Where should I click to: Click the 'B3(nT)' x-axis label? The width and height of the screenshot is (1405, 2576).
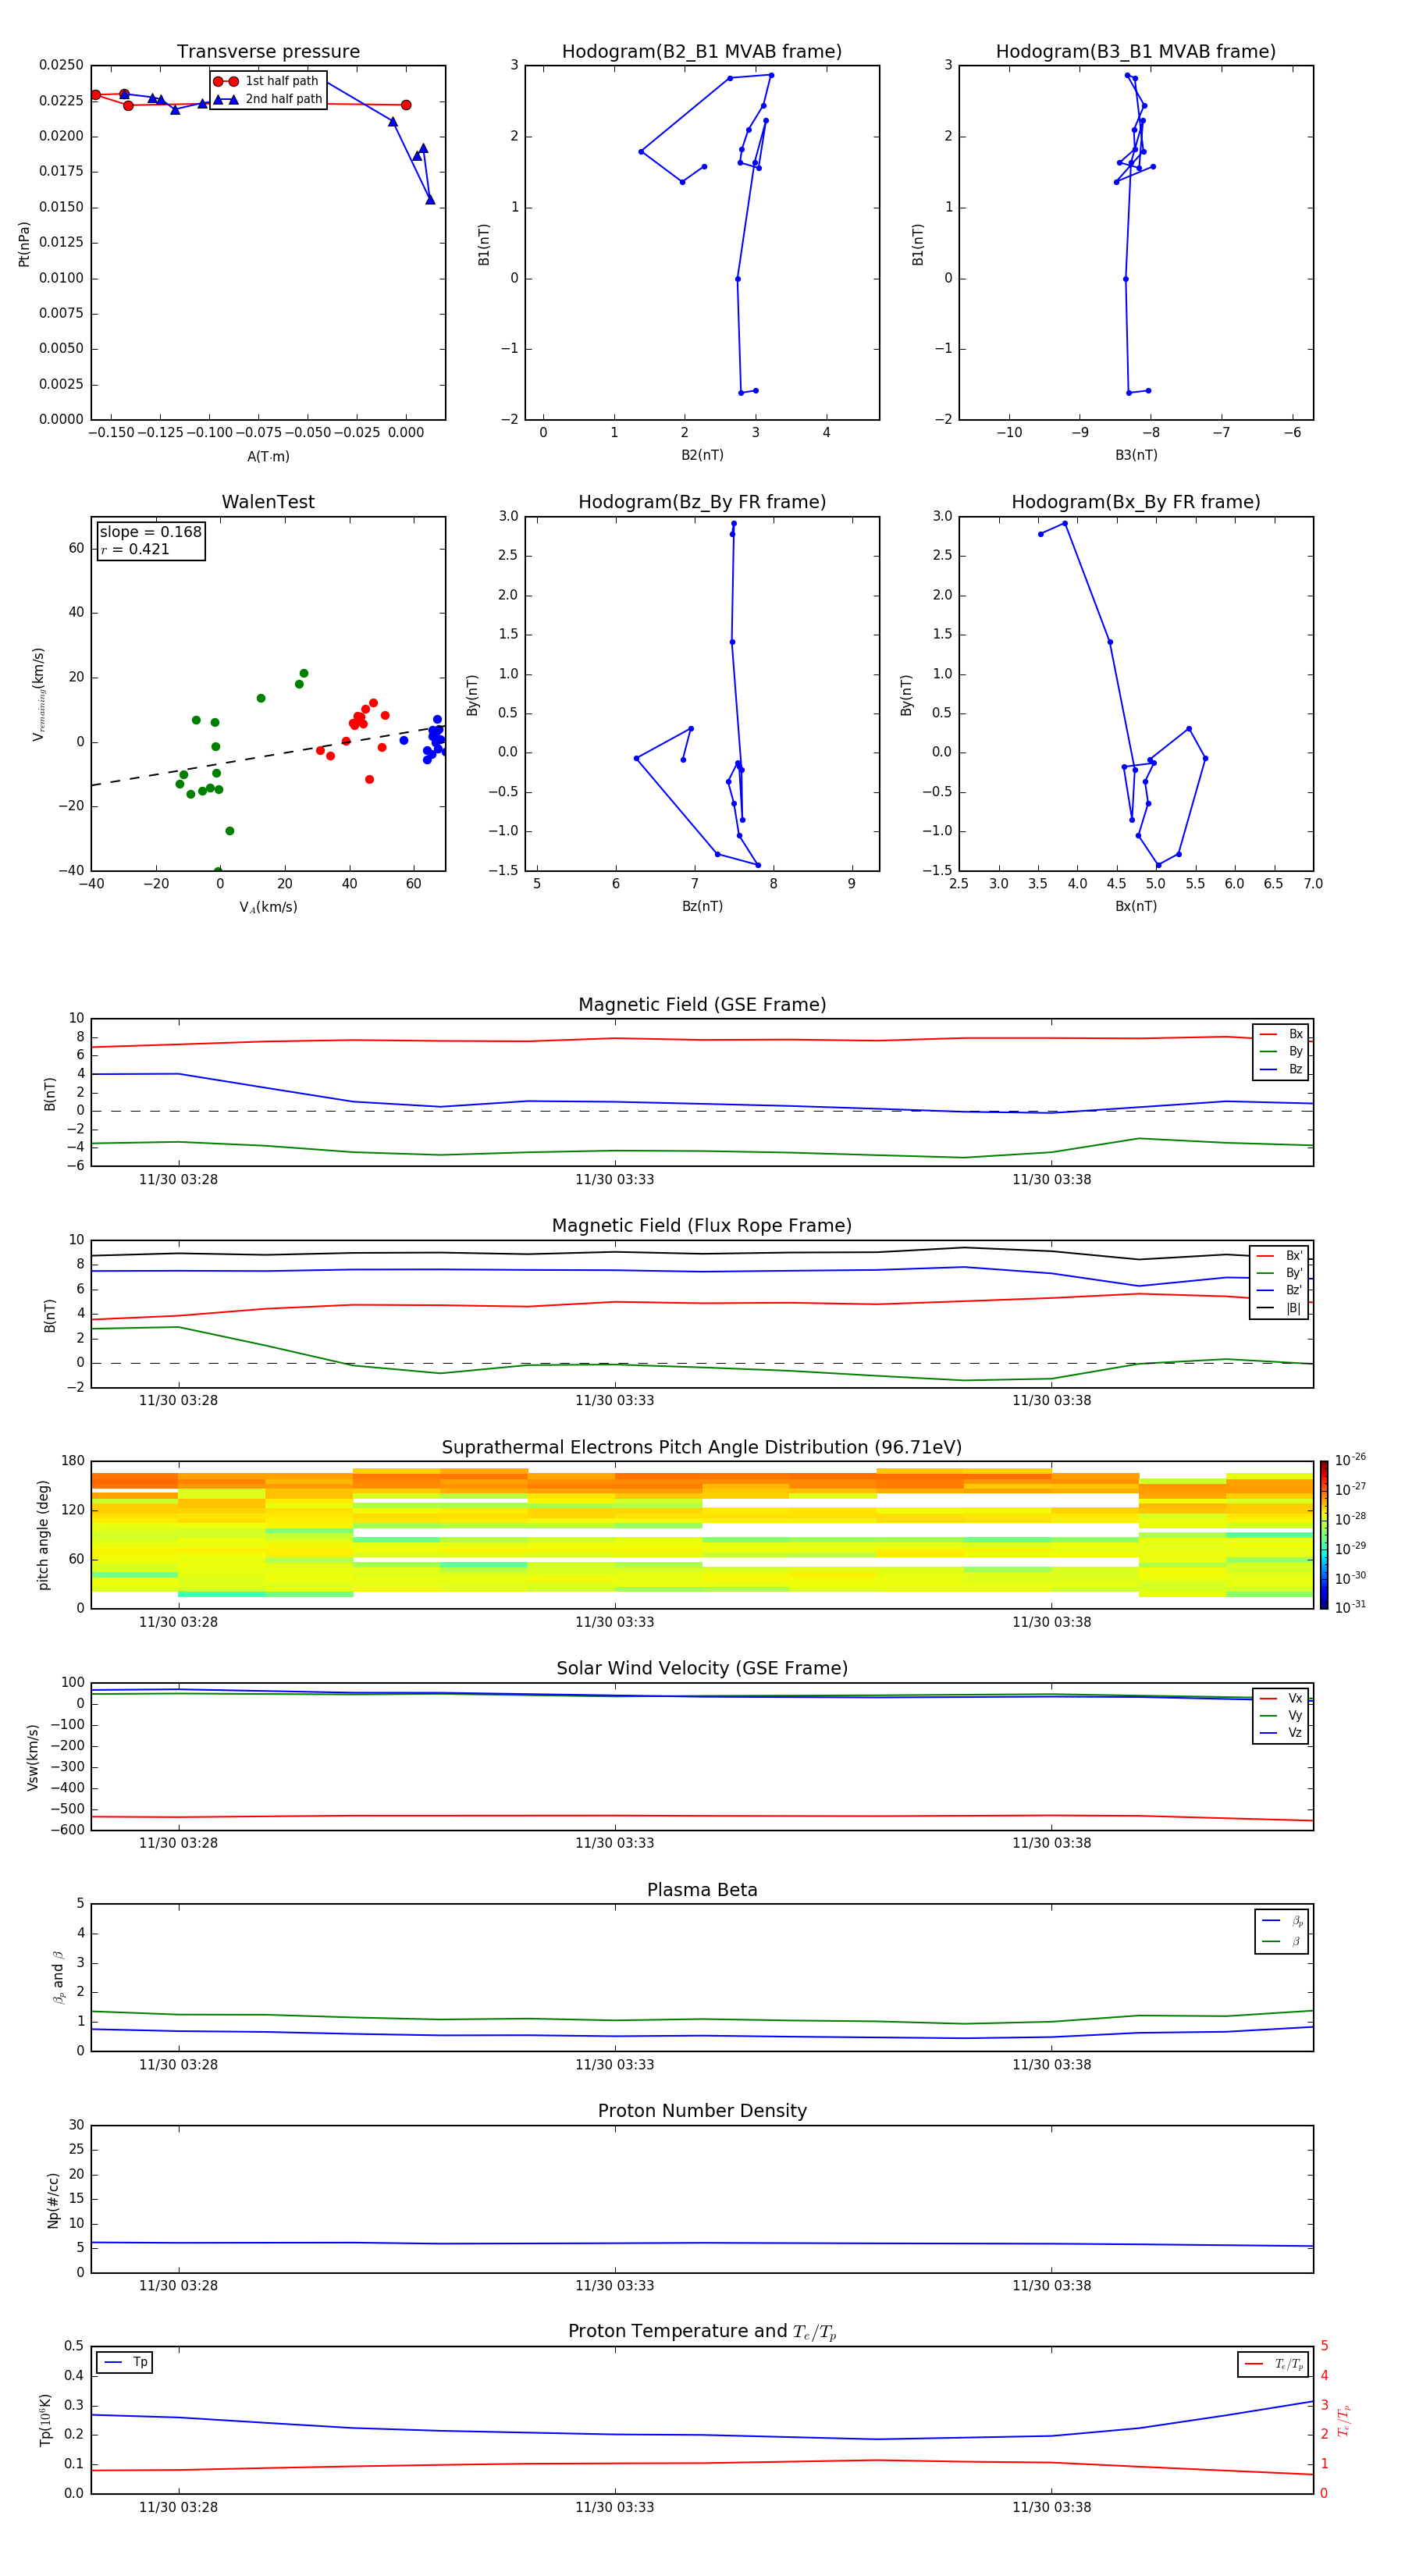[x=1136, y=455]
